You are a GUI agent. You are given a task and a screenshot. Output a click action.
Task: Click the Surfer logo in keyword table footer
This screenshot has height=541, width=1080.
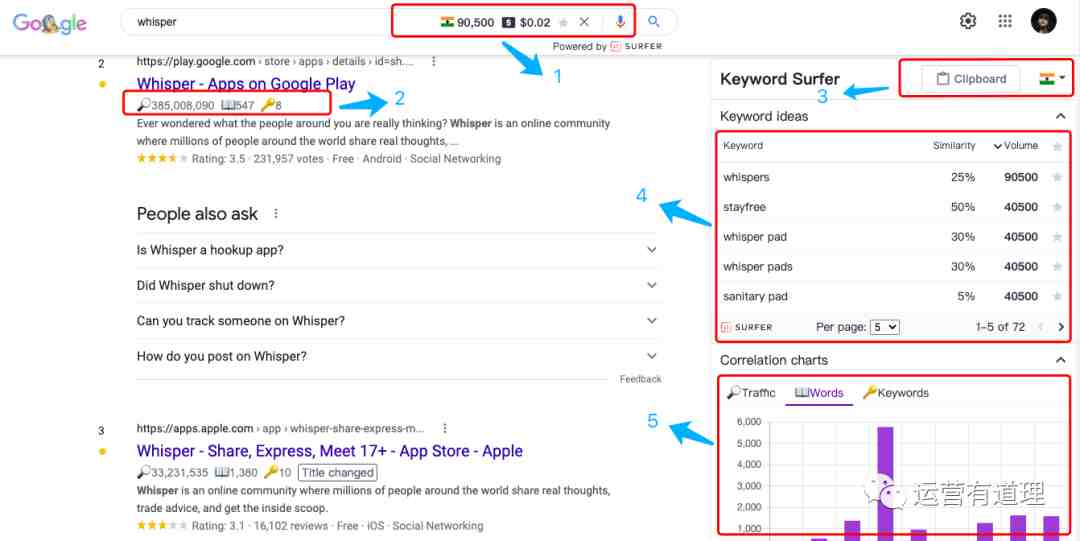click(747, 327)
